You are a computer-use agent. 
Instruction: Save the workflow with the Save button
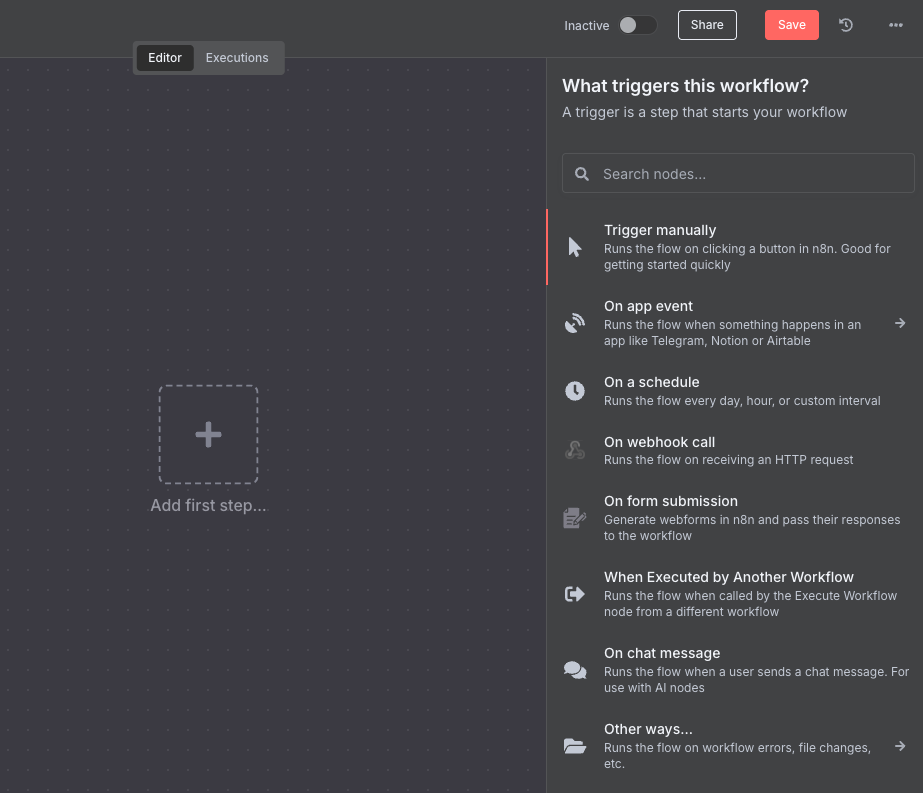pyautogui.click(x=791, y=25)
